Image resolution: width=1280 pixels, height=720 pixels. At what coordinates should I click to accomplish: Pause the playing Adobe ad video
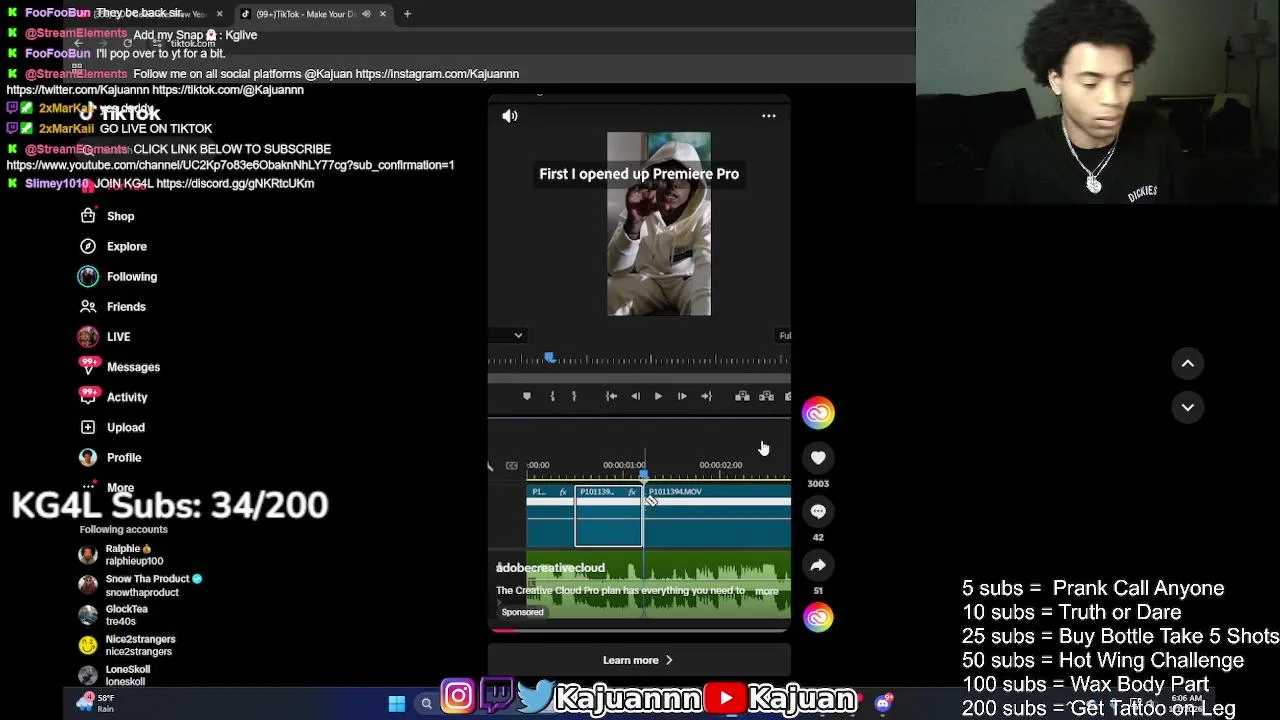tap(639, 363)
